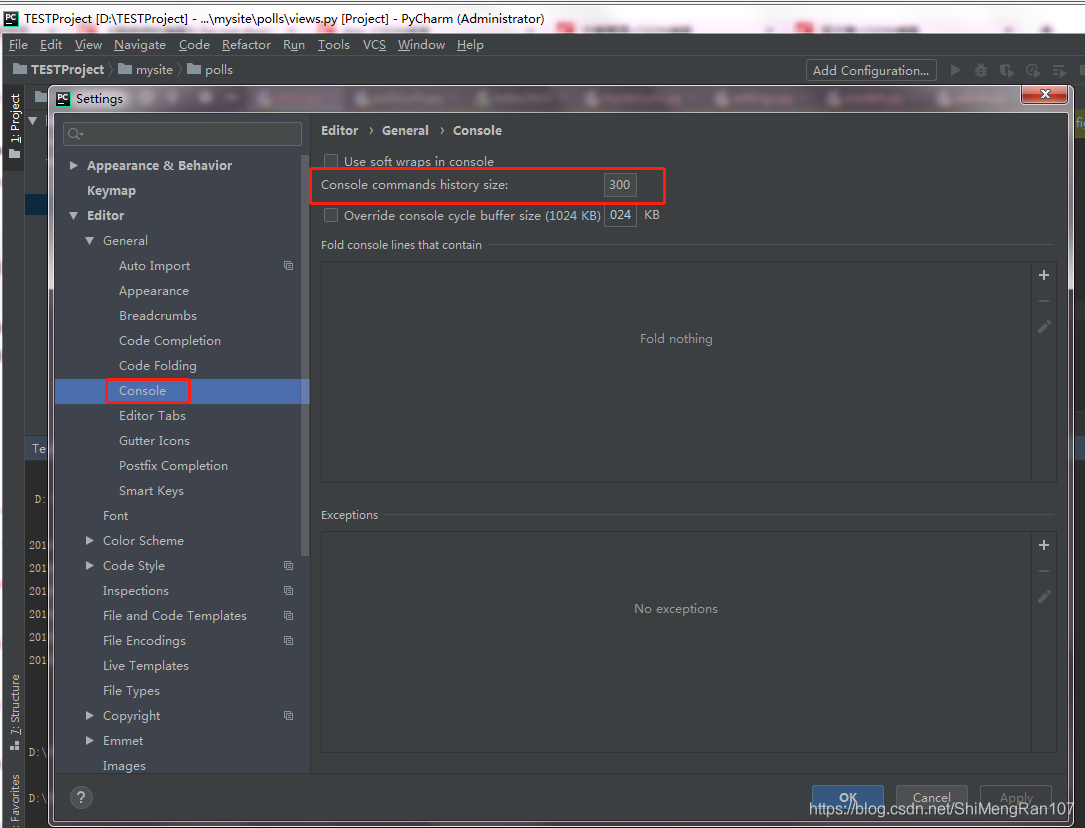Select Font settings page
This screenshot has height=828, width=1085.
point(116,515)
